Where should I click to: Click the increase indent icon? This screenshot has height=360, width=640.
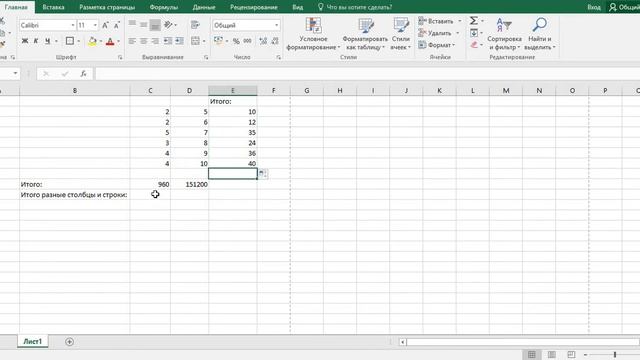(179, 41)
